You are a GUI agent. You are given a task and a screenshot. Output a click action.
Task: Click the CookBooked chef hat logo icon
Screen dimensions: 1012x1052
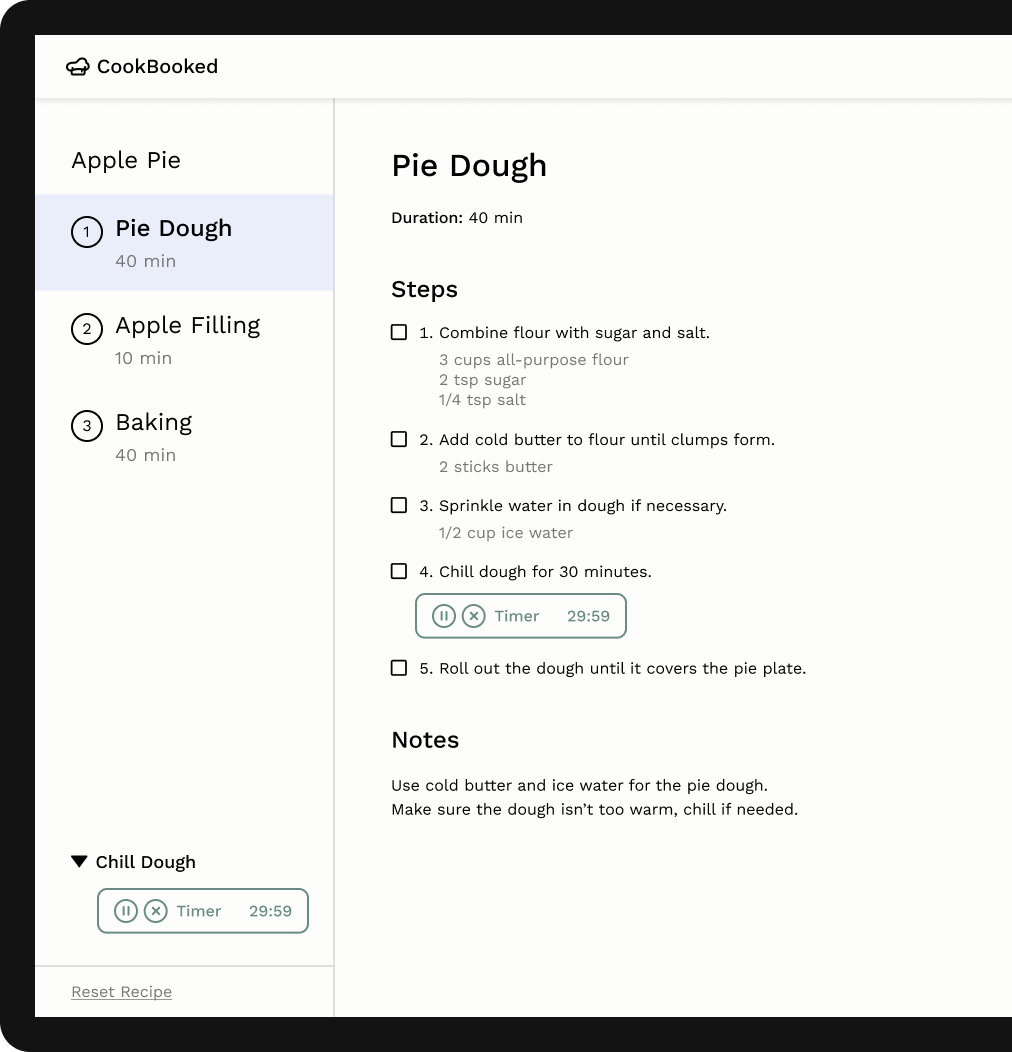[x=78, y=66]
